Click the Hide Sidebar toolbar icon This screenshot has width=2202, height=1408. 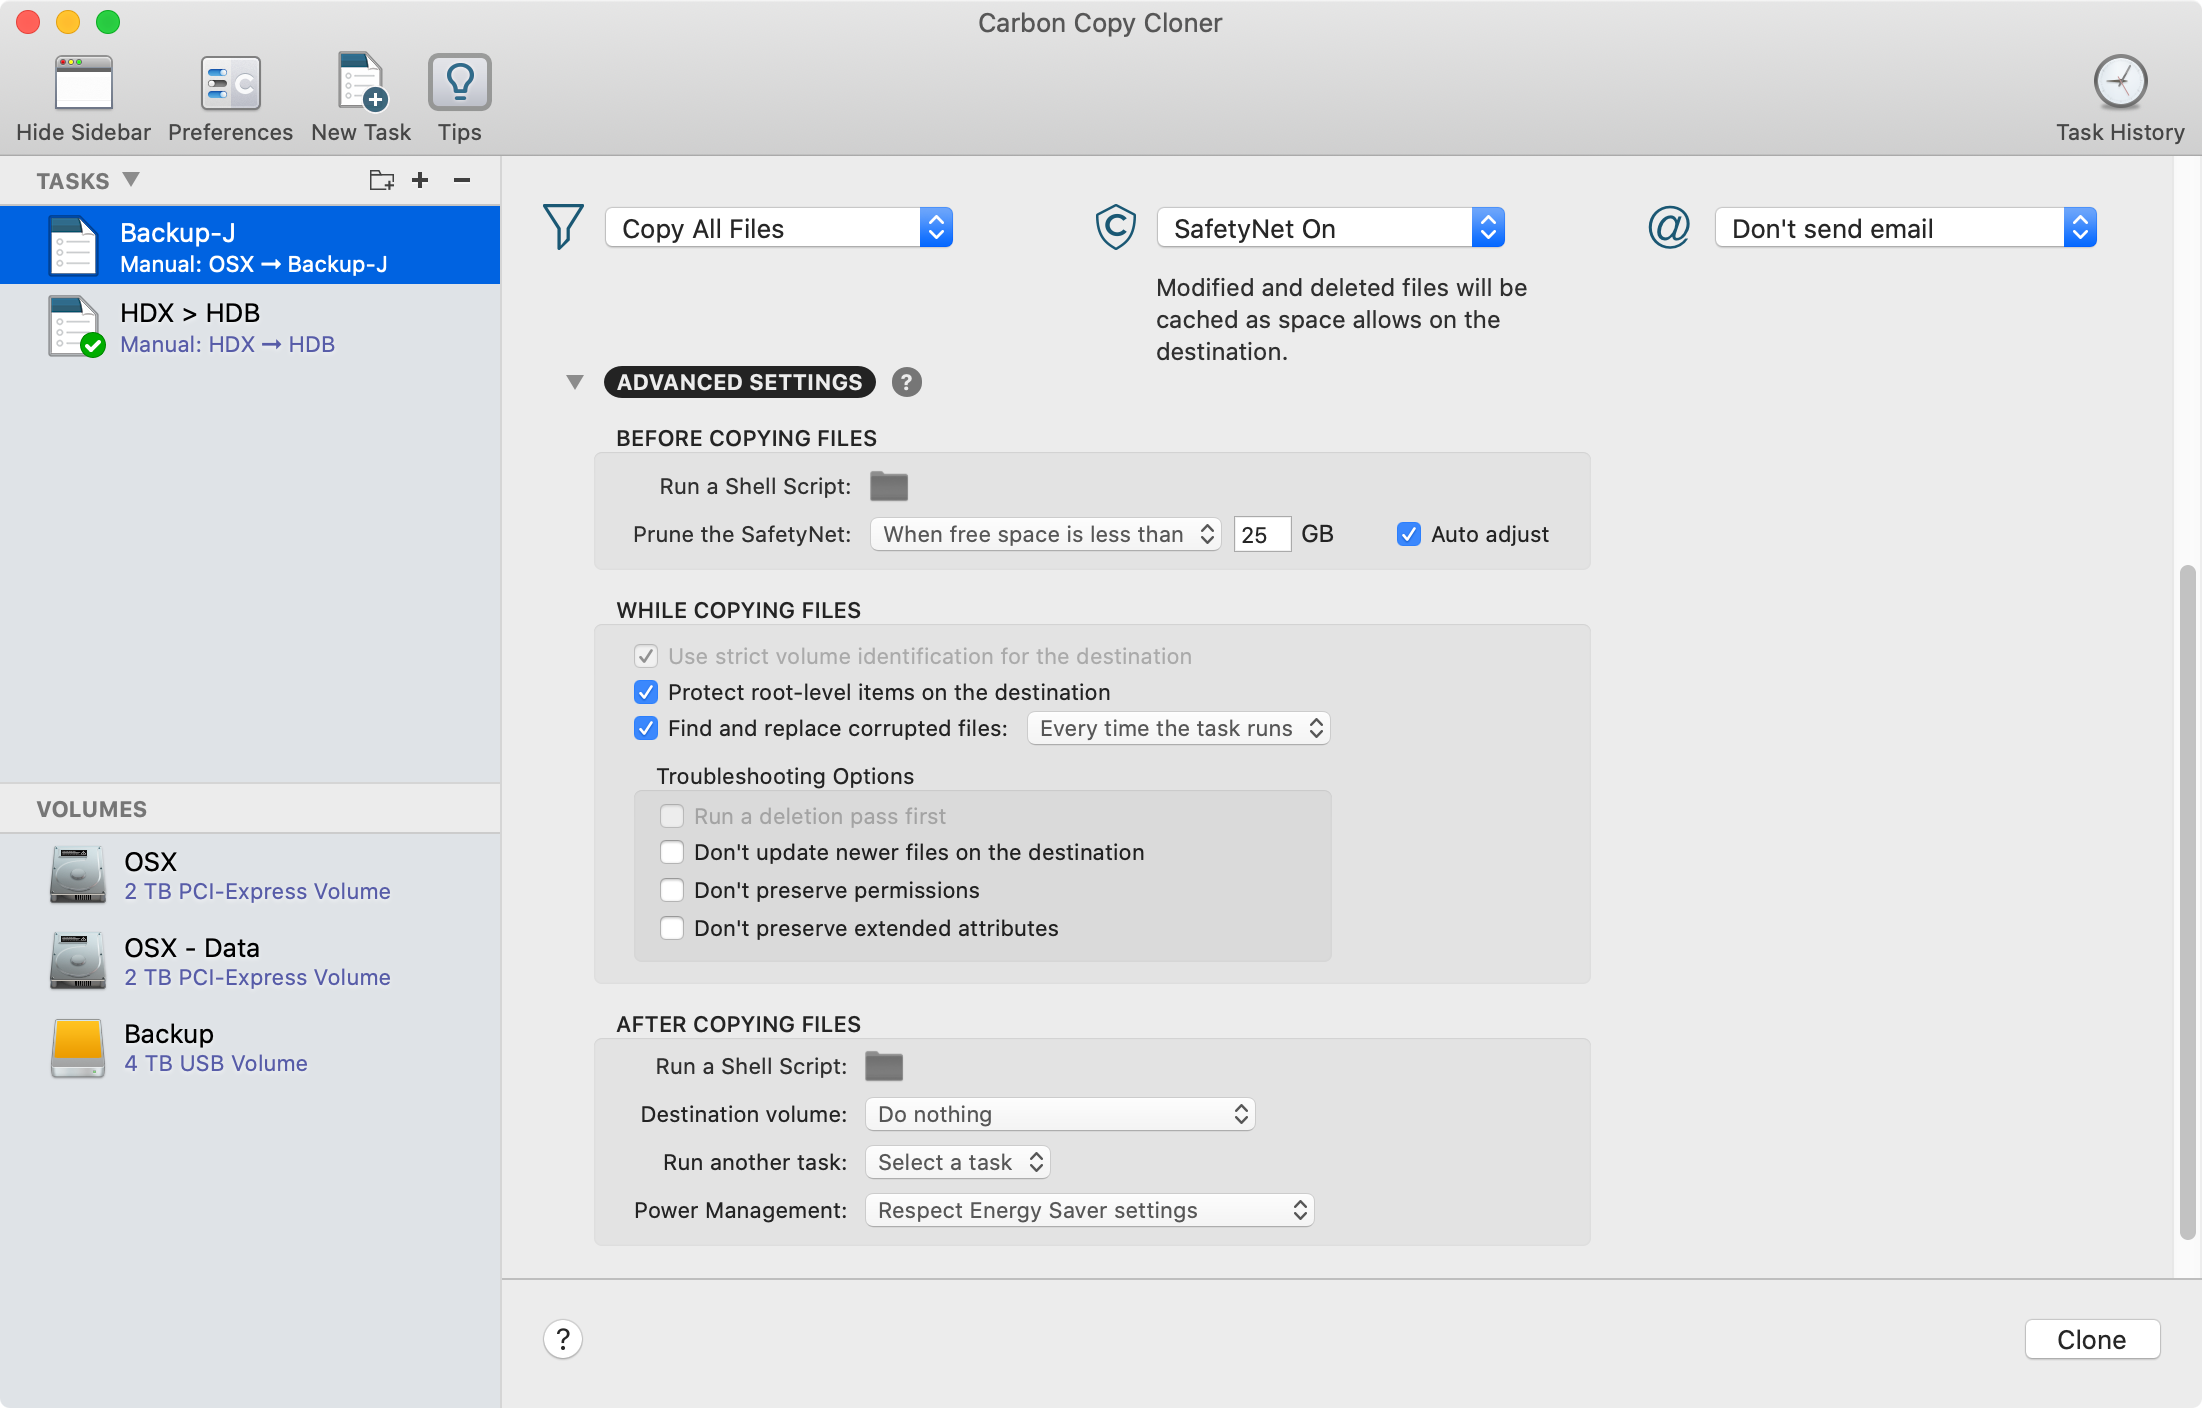point(83,83)
